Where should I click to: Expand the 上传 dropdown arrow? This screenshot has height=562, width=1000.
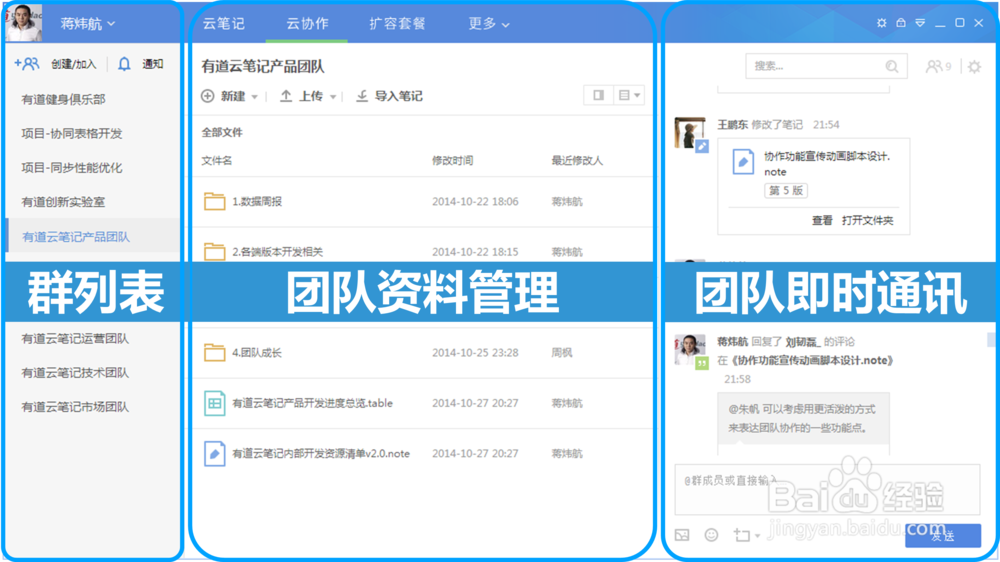coord(333,97)
